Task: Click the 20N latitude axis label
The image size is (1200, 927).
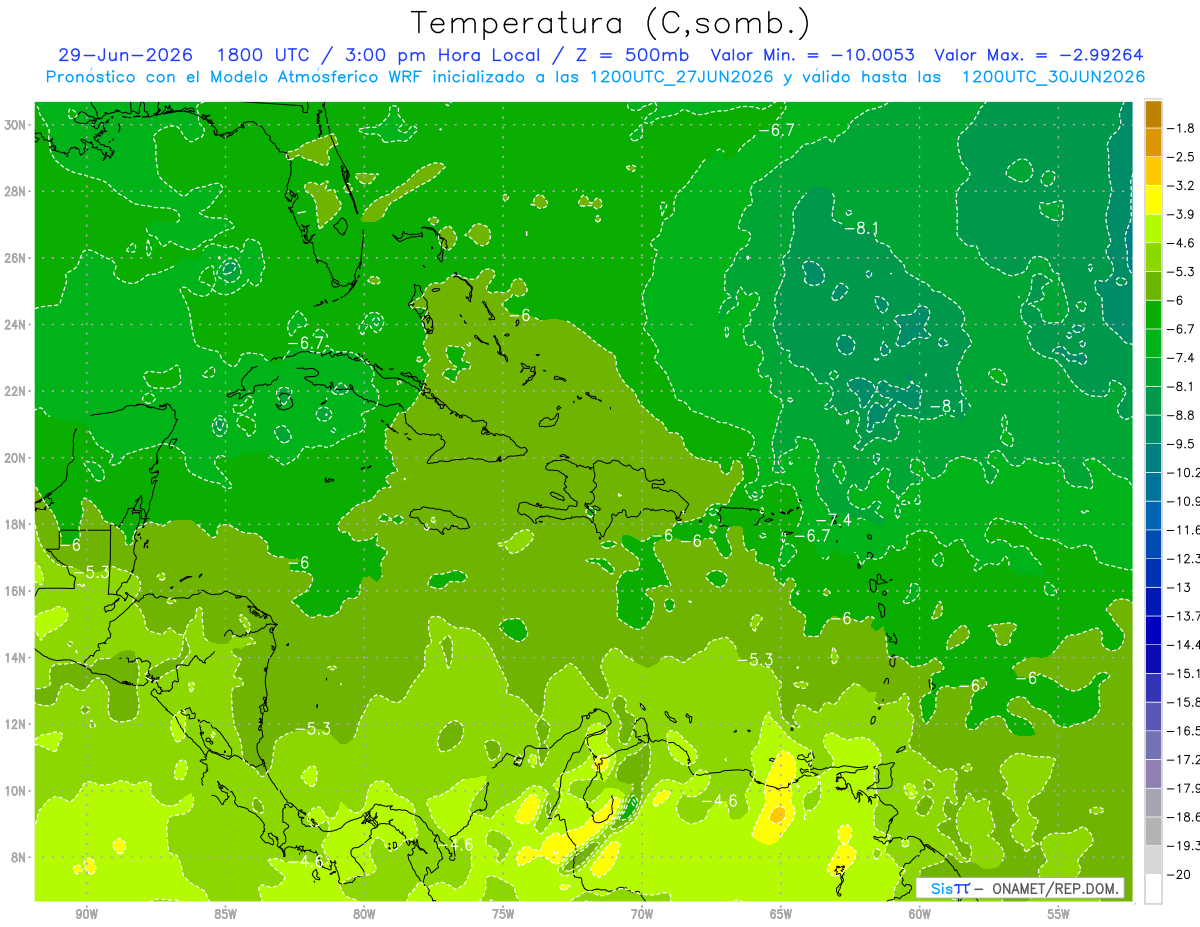Action: tap(17, 458)
